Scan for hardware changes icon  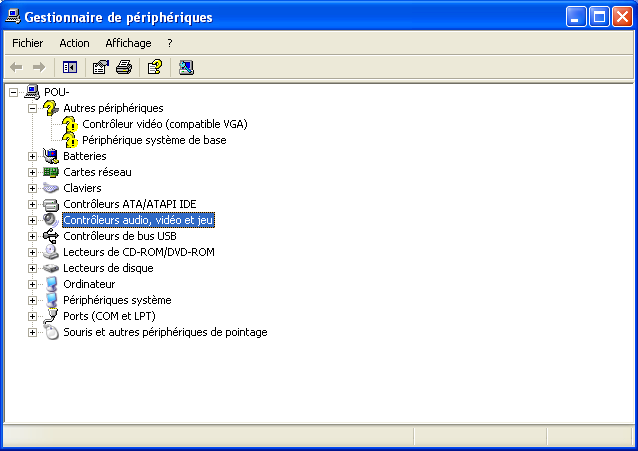186,67
